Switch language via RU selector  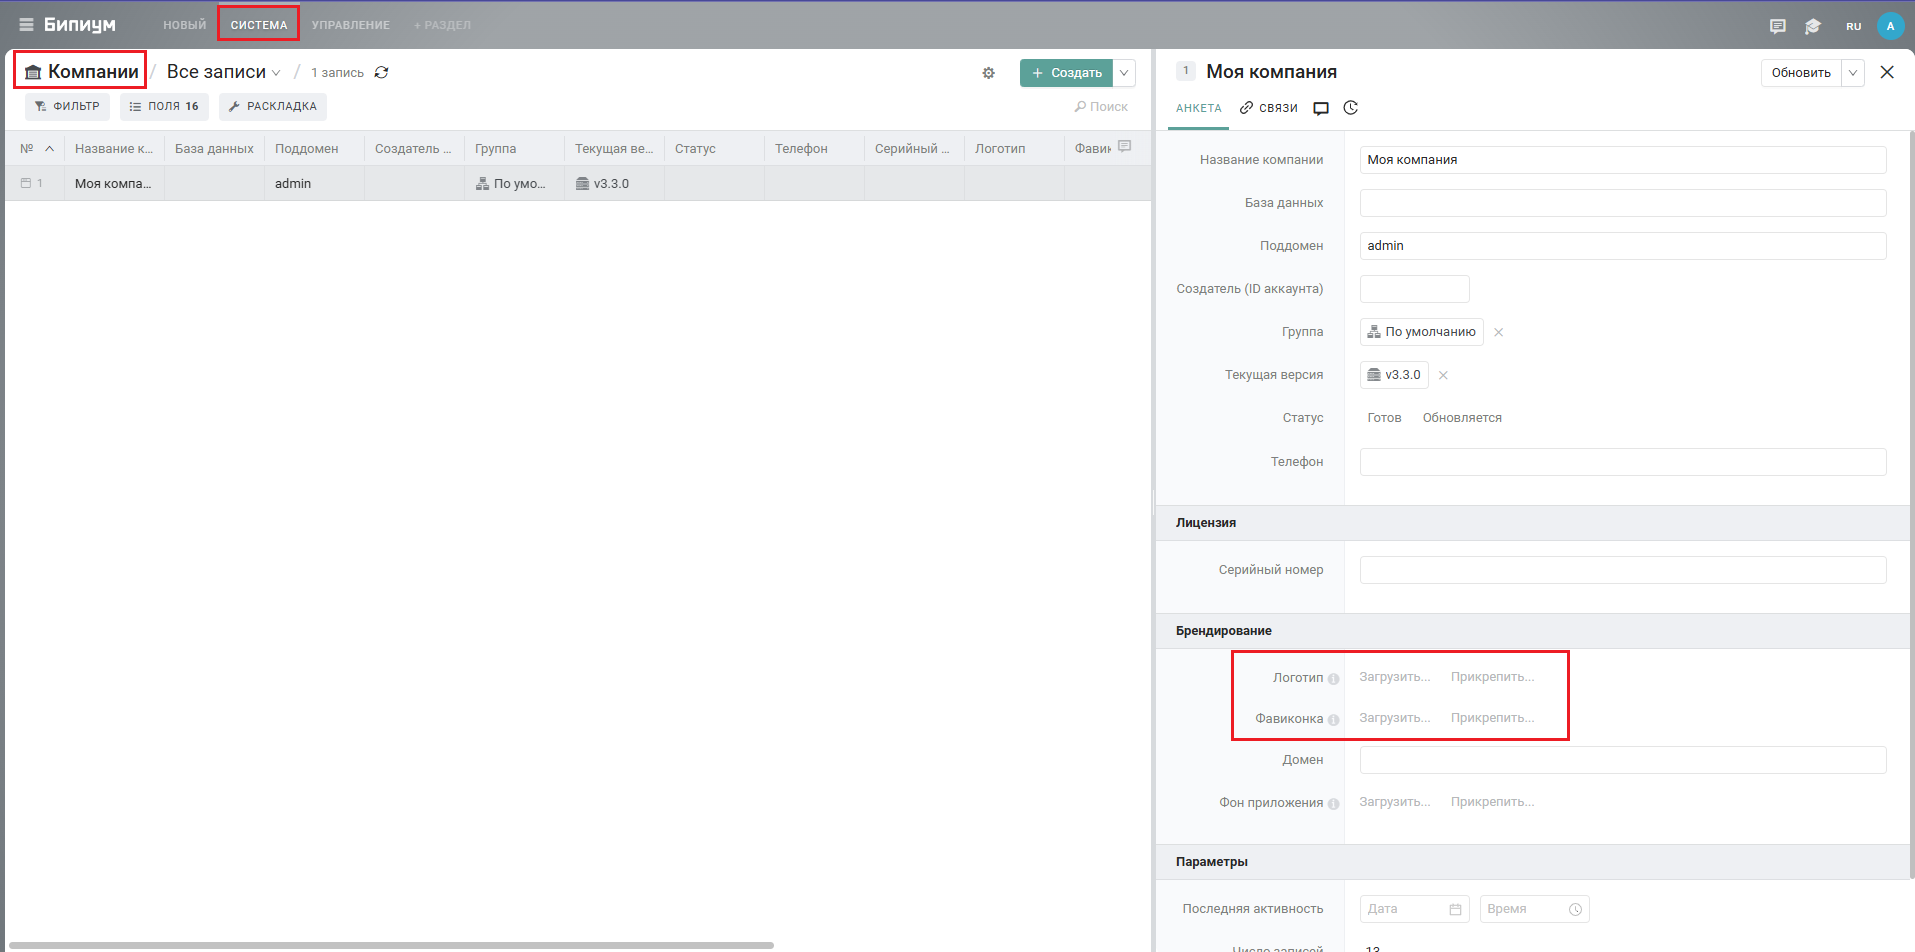1853,26
